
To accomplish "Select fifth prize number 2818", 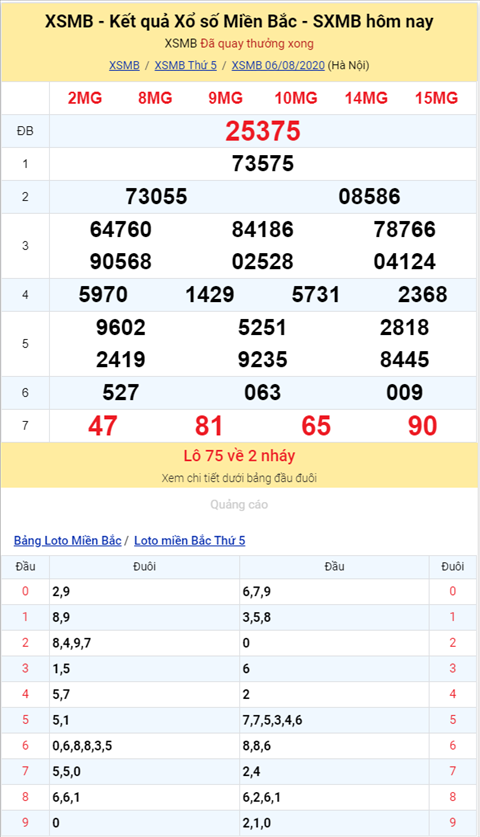I will point(405,328).
